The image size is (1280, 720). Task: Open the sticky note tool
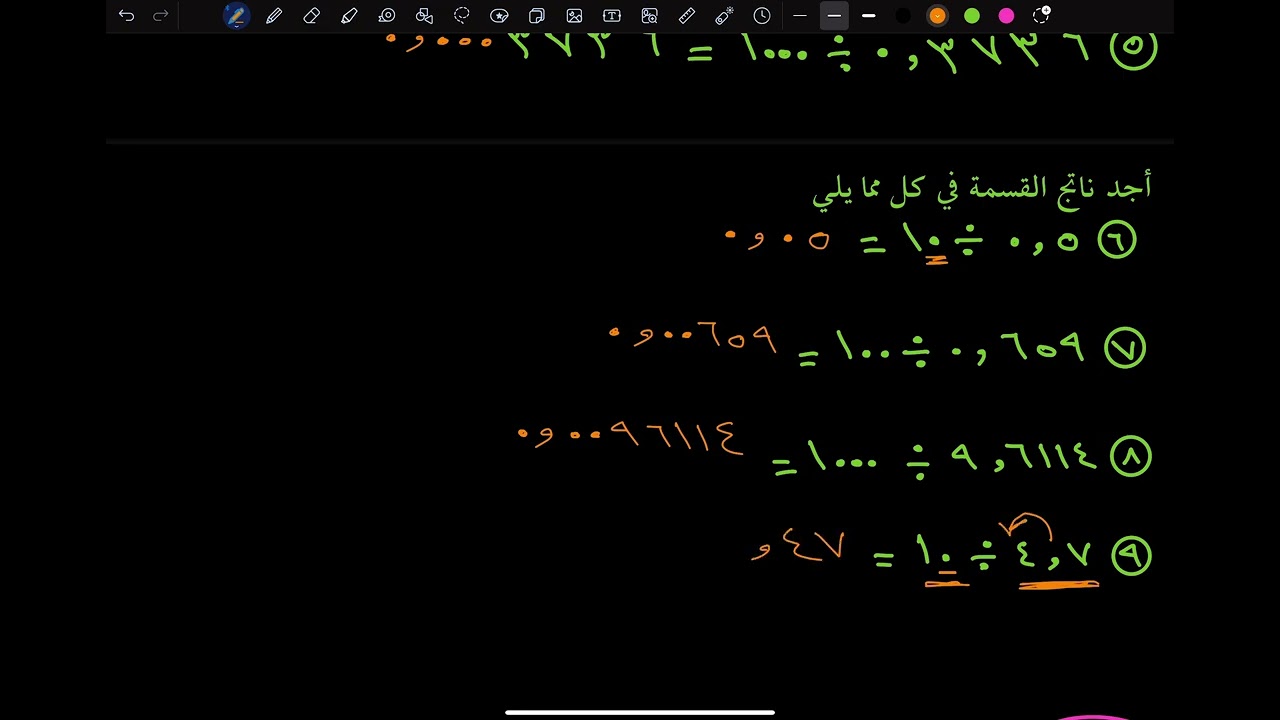pos(536,15)
